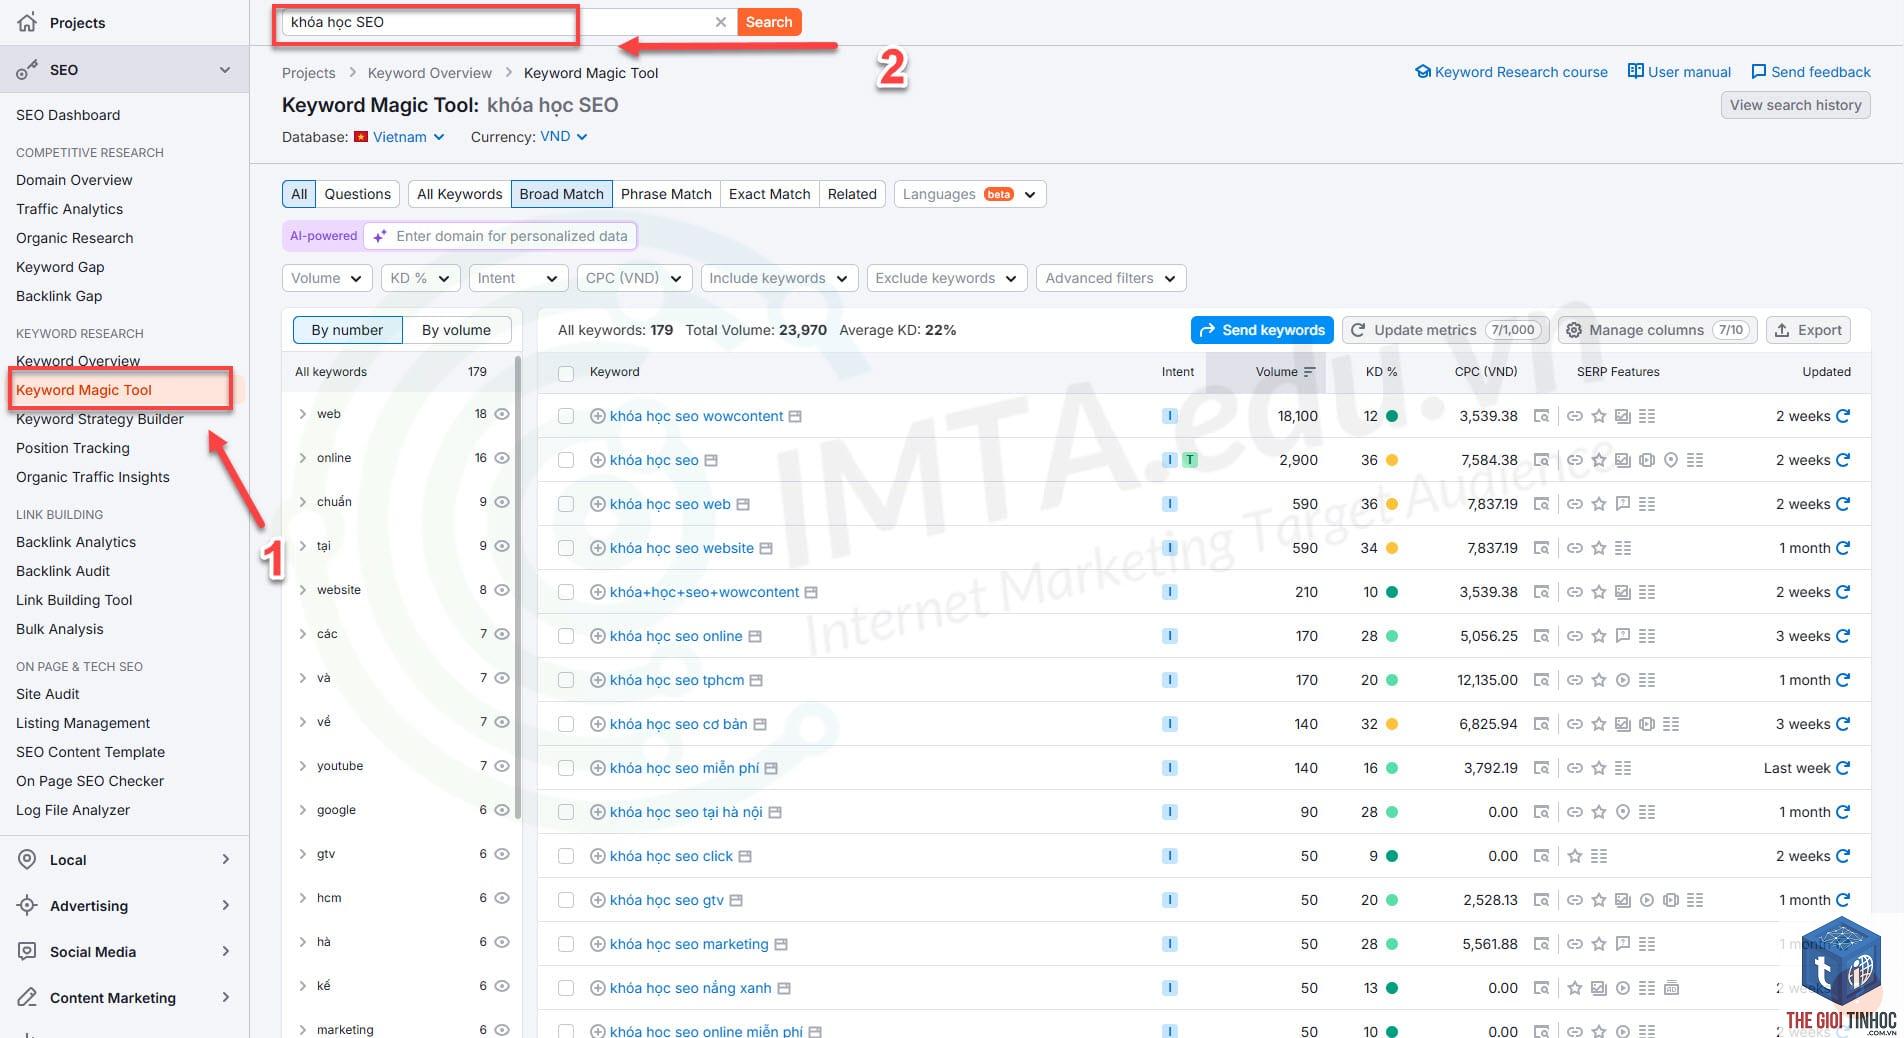1904x1038 pixels.
Task: Switch to Related tab
Action: 852,194
